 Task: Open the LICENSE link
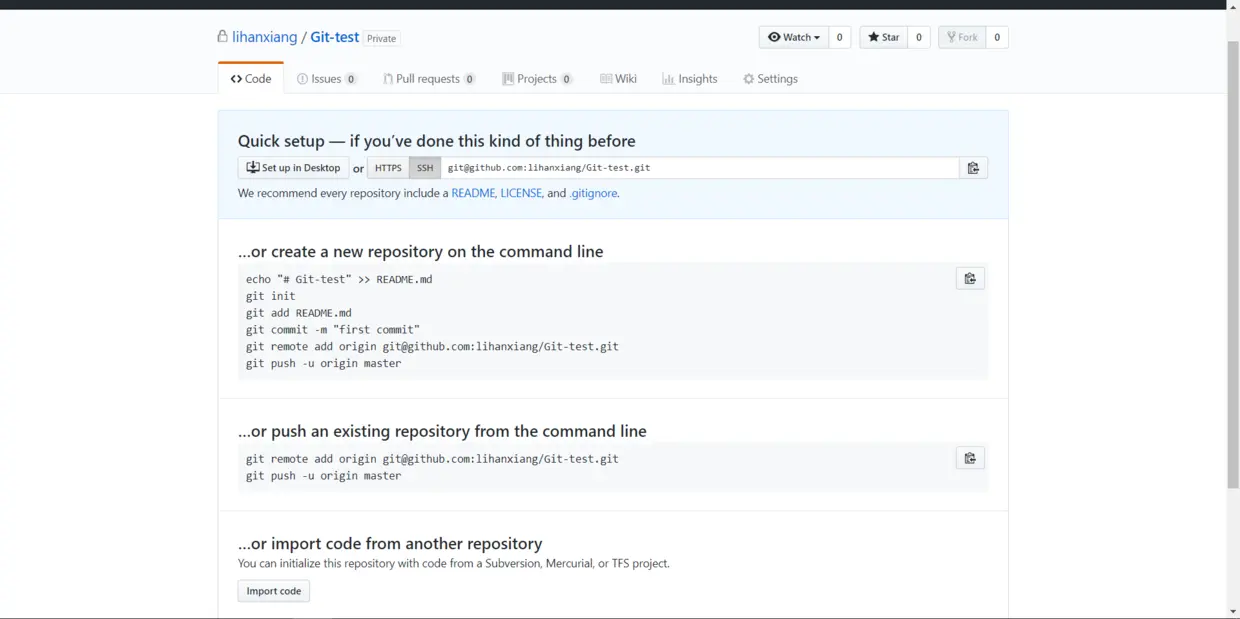click(x=521, y=193)
